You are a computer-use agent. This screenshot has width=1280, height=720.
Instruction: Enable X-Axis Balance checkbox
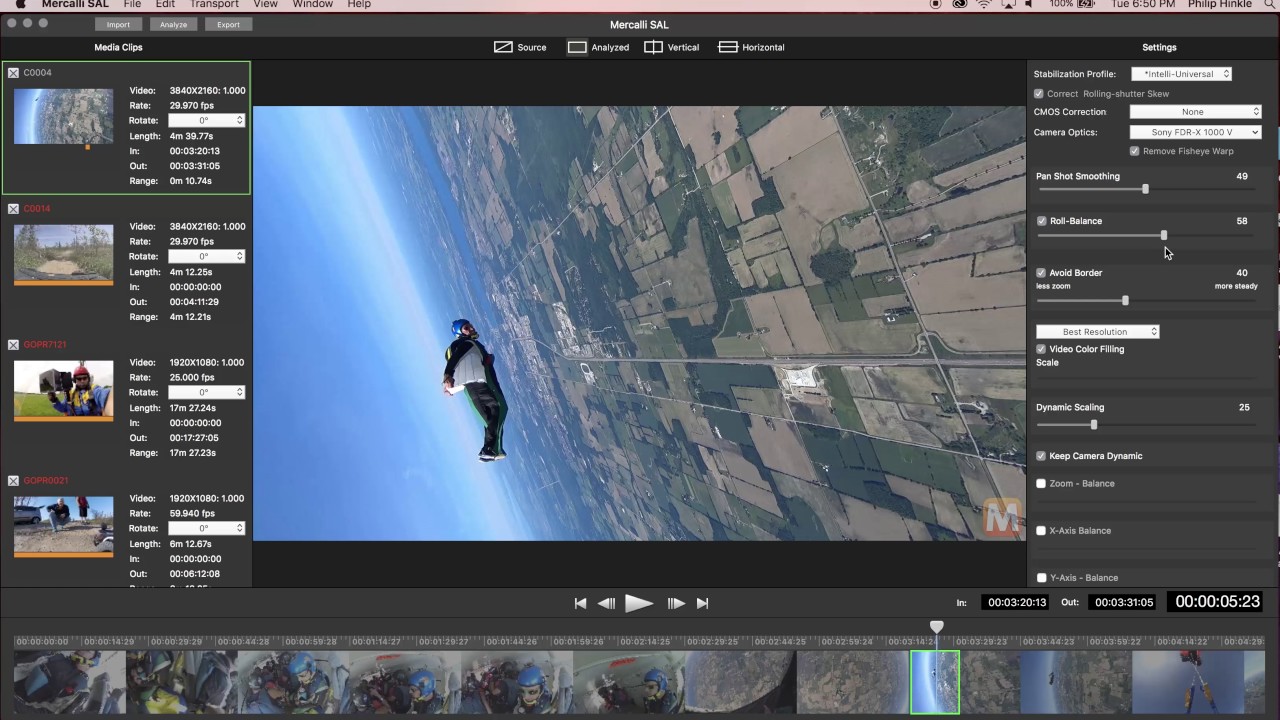(1041, 531)
